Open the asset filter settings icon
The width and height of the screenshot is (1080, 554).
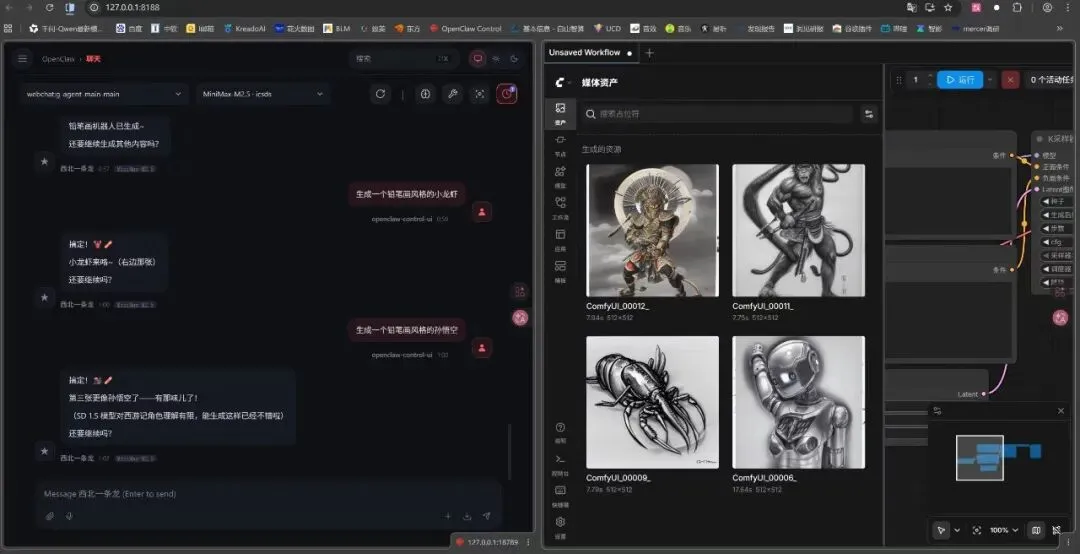pyautogui.click(x=869, y=114)
